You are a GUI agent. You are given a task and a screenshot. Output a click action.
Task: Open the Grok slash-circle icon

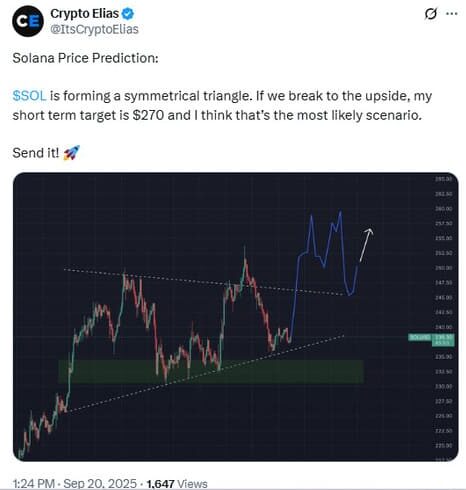click(431, 14)
